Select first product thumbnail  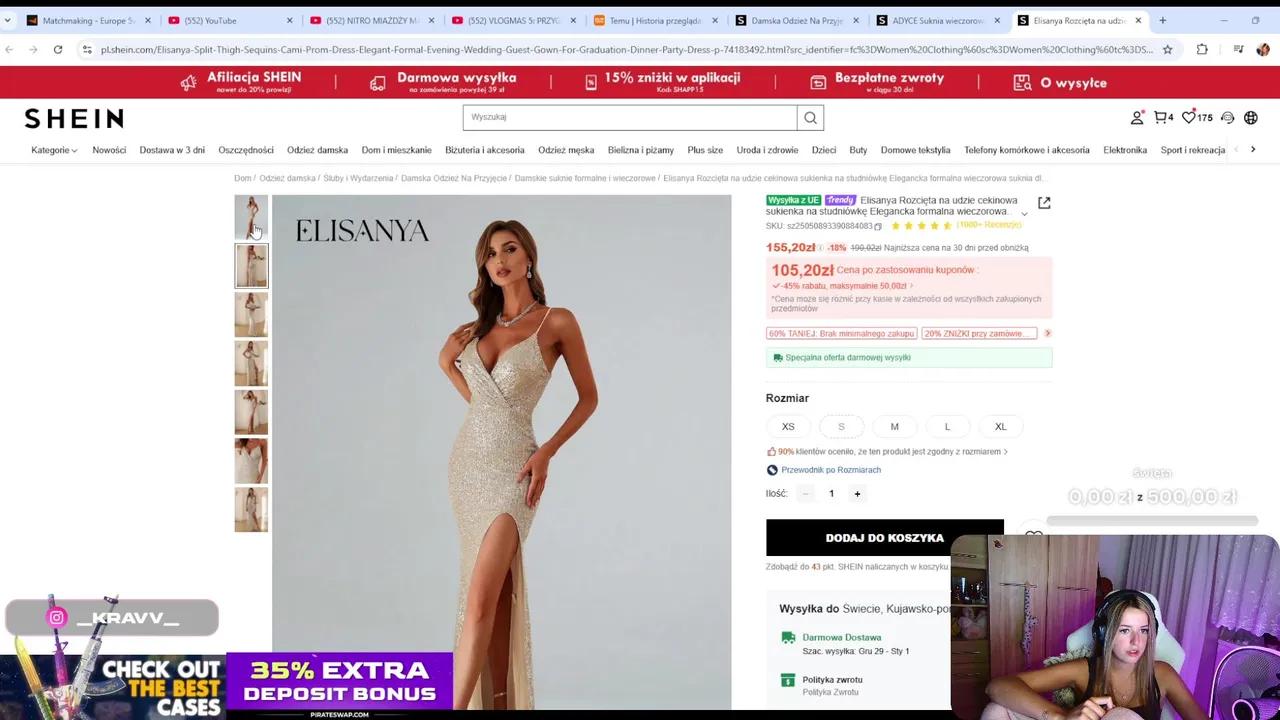click(251, 217)
